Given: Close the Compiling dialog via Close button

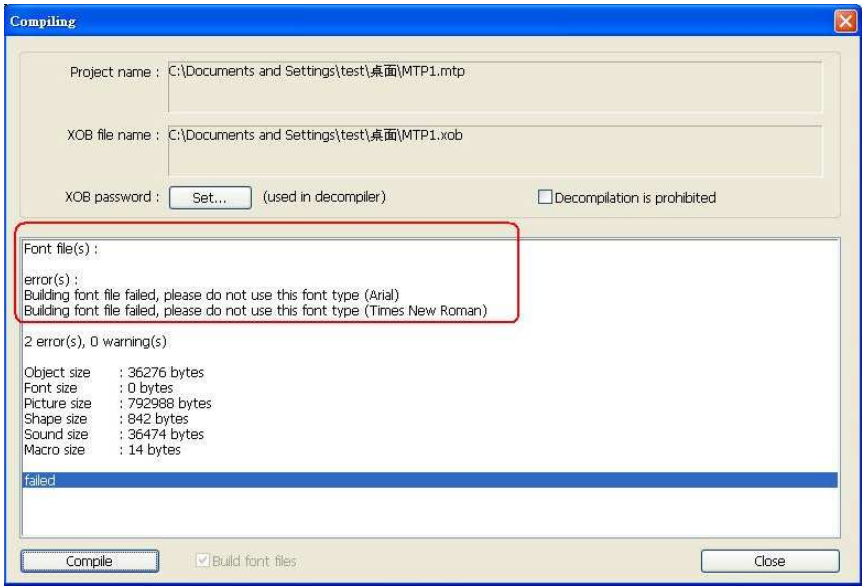Looking at the screenshot, I should pos(770,561).
